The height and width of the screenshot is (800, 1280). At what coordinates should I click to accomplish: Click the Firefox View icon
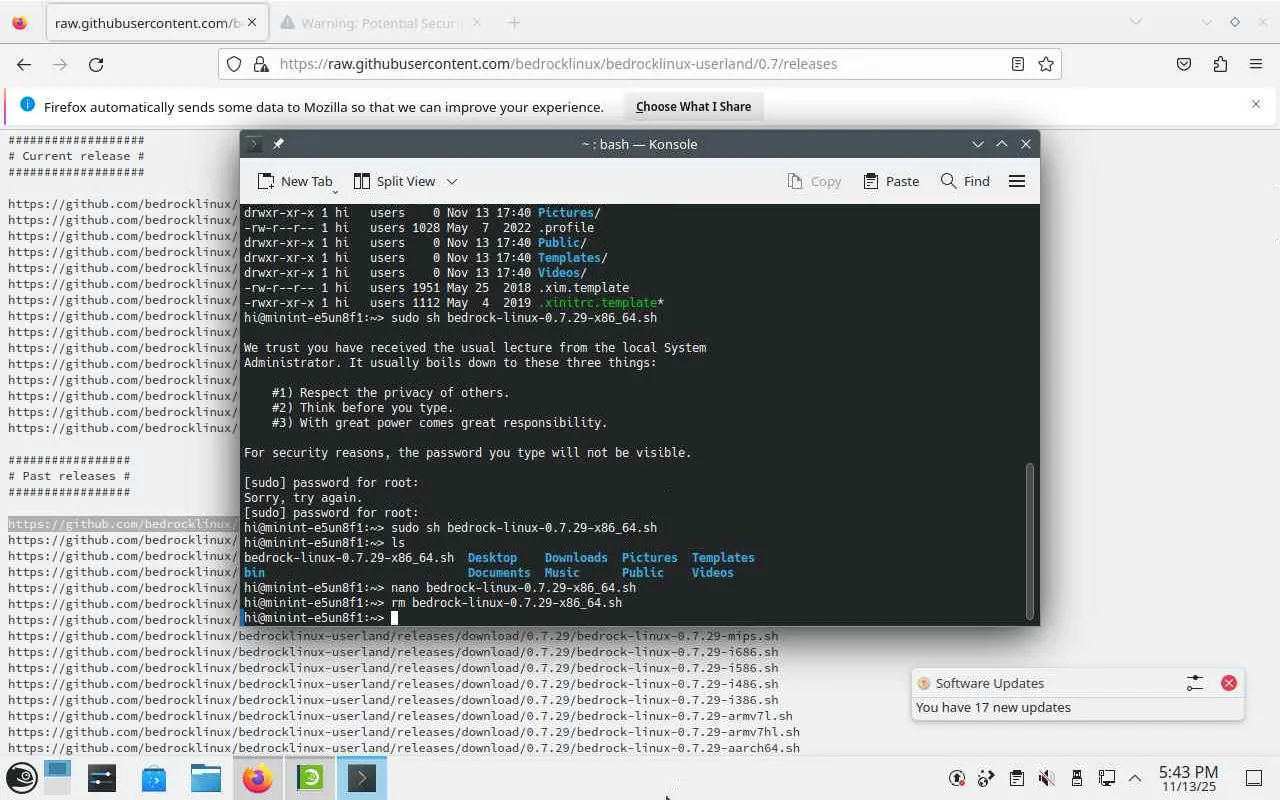pos(19,22)
